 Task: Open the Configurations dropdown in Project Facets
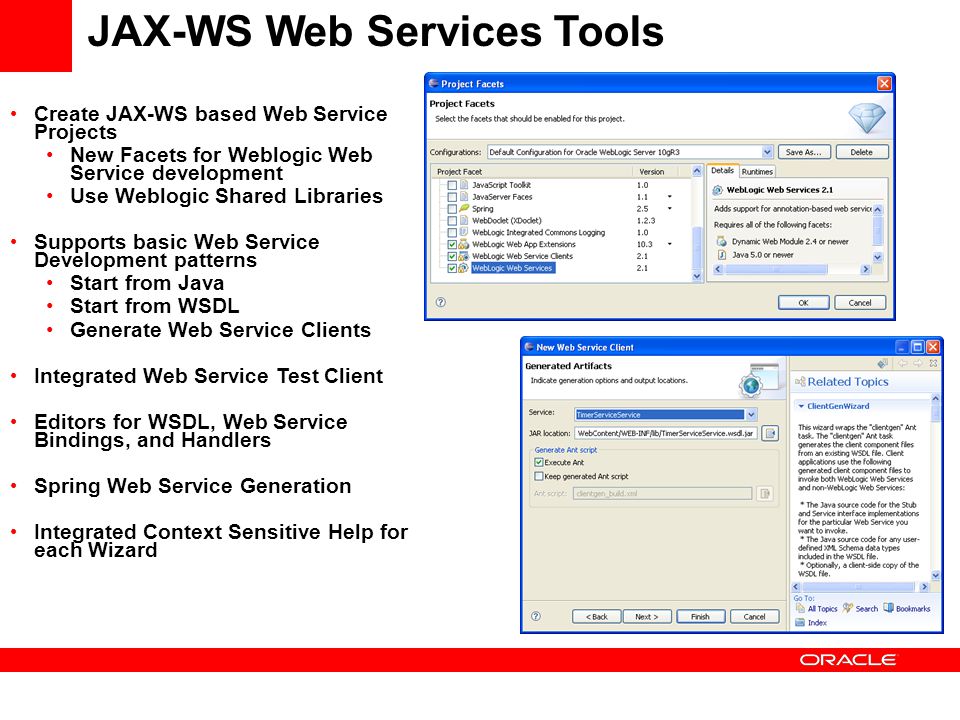point(767,152)
